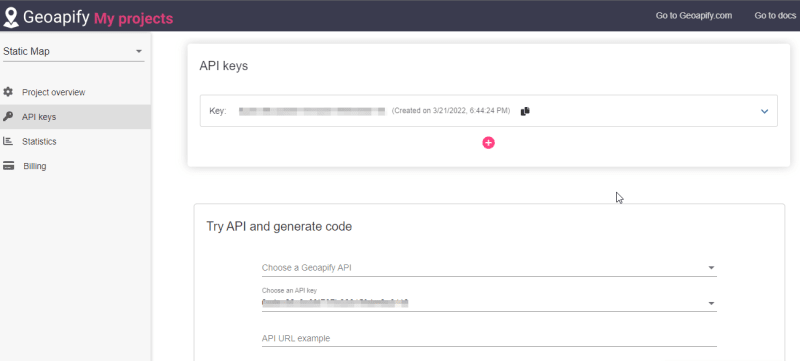
Task: Open Statistics in the sidebar
Action: click(75, 141)
